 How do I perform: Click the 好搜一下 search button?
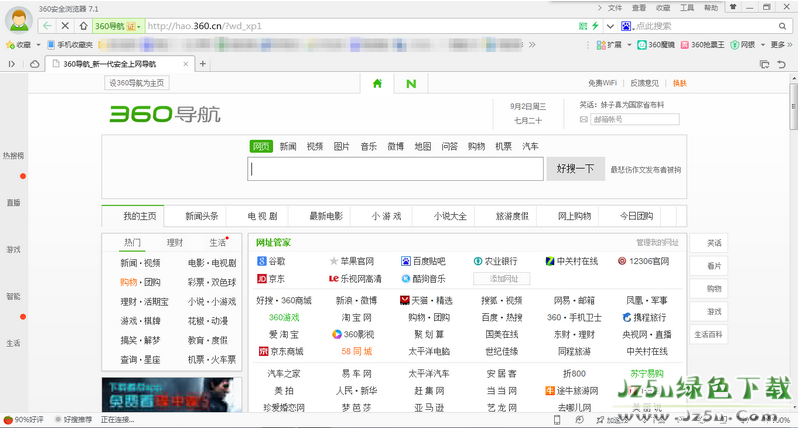pyautogui.click(x=576, y=169)
